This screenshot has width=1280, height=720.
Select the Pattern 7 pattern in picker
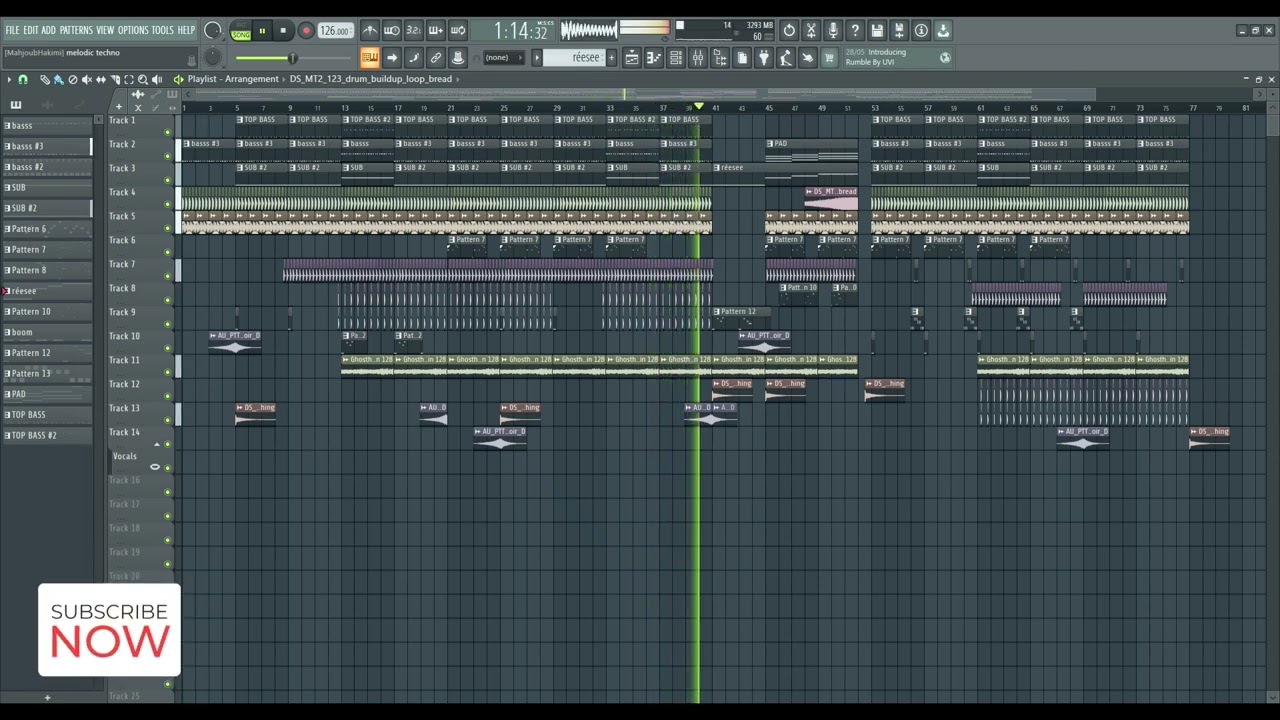point(47,249)
